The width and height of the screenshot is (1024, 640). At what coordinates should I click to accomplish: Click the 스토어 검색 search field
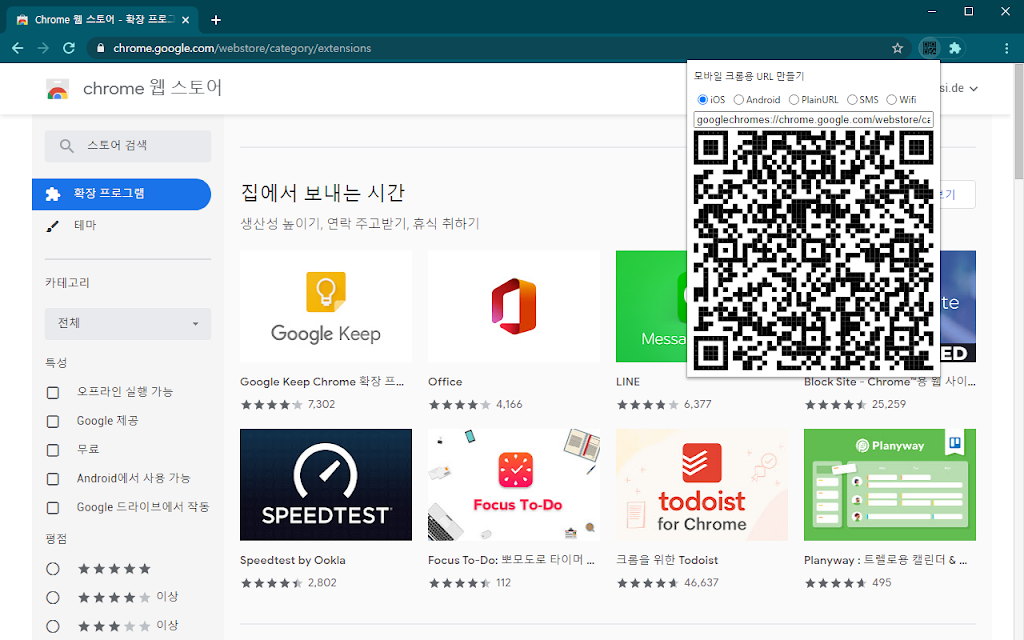(128, 146)
